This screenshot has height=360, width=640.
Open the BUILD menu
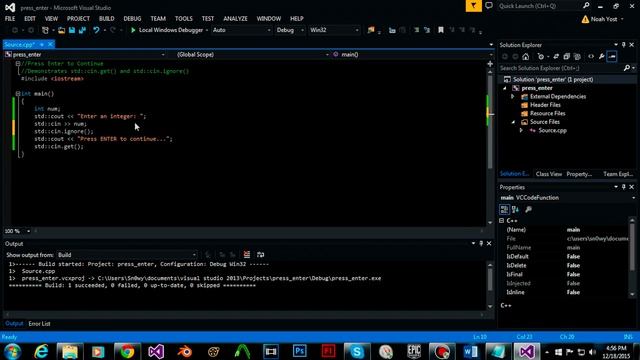107,19
